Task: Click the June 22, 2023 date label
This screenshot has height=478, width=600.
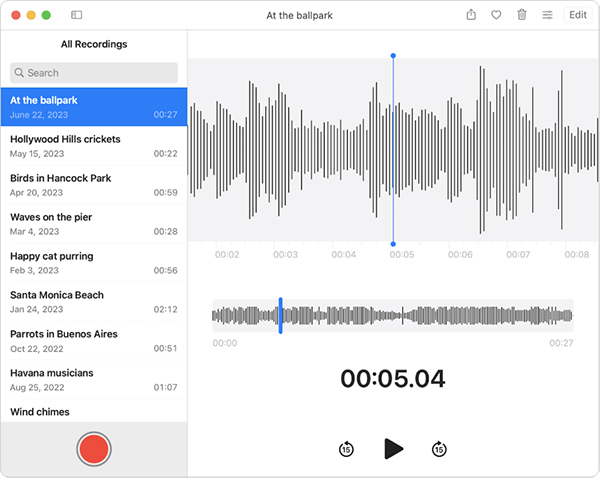Action: 39,115
